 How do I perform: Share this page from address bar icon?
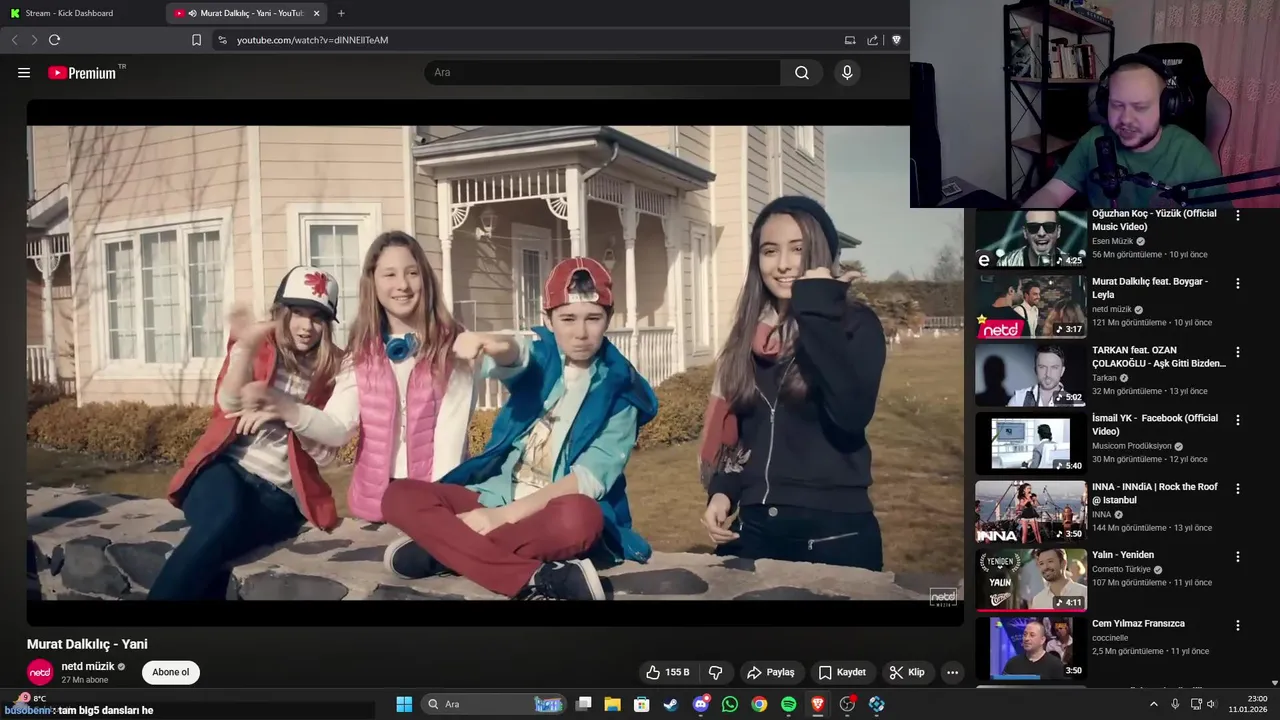coord(872,40)
